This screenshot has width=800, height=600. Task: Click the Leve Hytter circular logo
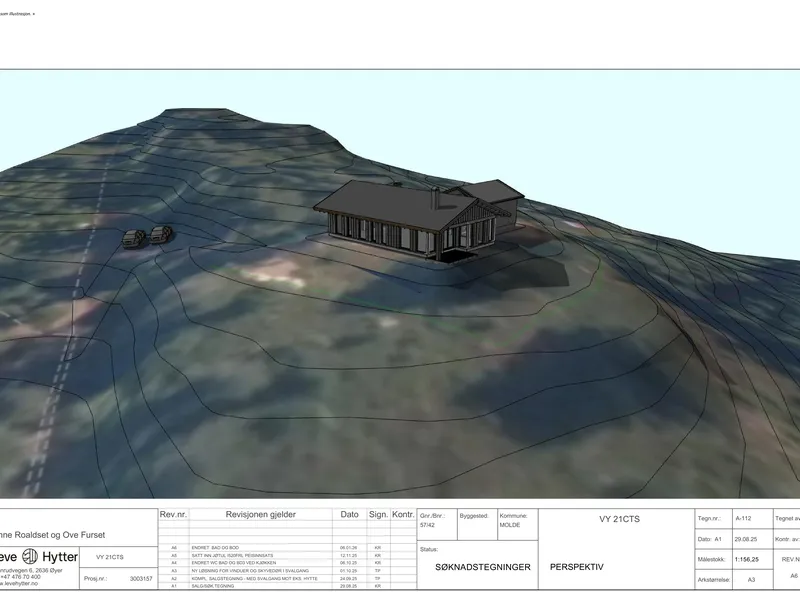pyautogui.click(x=30, y=556)
